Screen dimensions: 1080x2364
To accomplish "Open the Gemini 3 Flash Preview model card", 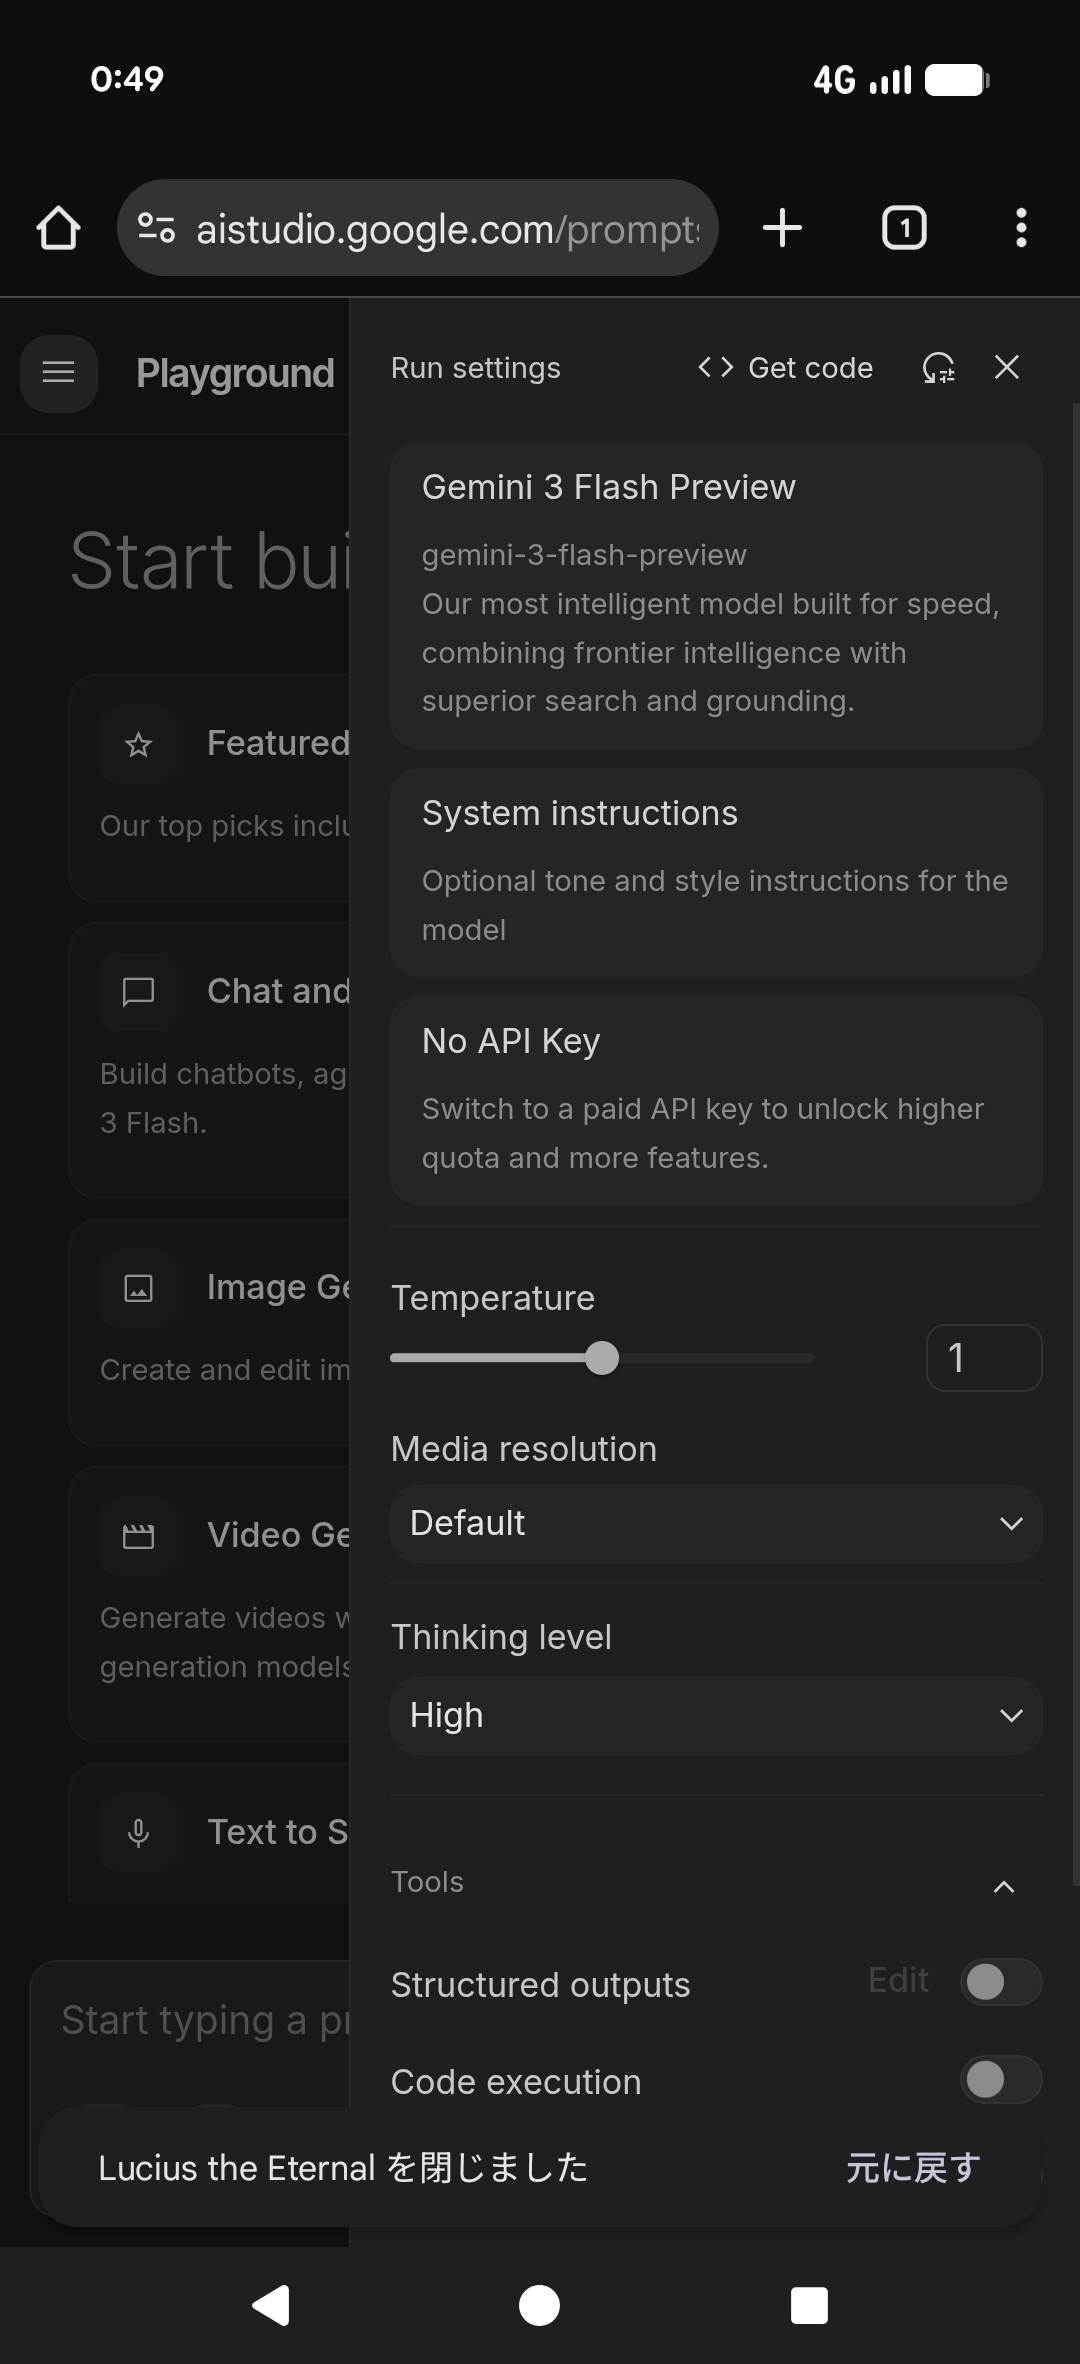I will tap(716, 595).
